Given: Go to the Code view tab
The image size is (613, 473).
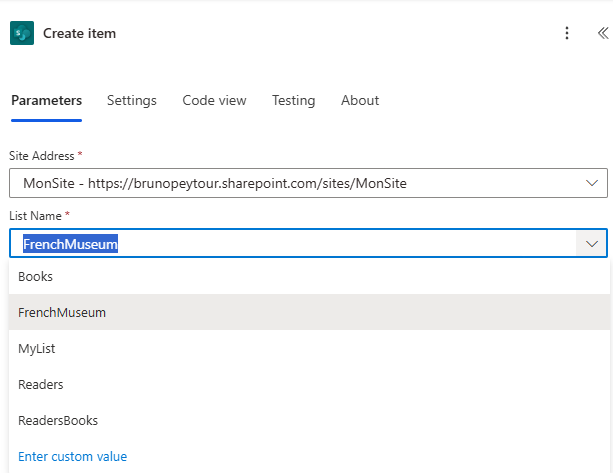Looking at the screenshot, I should click(214, 100).
